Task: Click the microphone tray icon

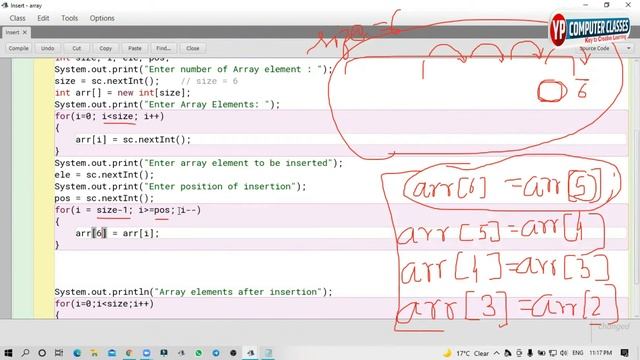Action: 530,353
